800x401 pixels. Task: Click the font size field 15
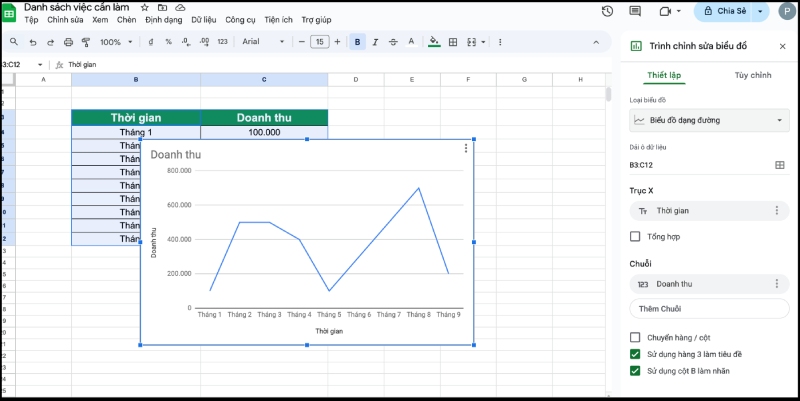point(319,42)
